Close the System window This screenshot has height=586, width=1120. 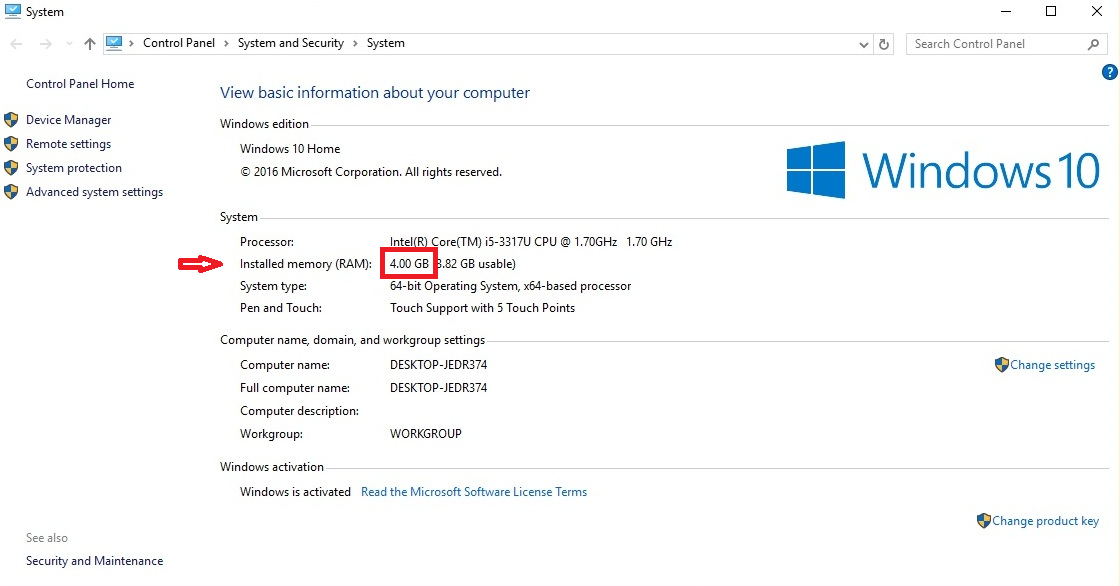pyautogui.click(x=1096, y=11)
